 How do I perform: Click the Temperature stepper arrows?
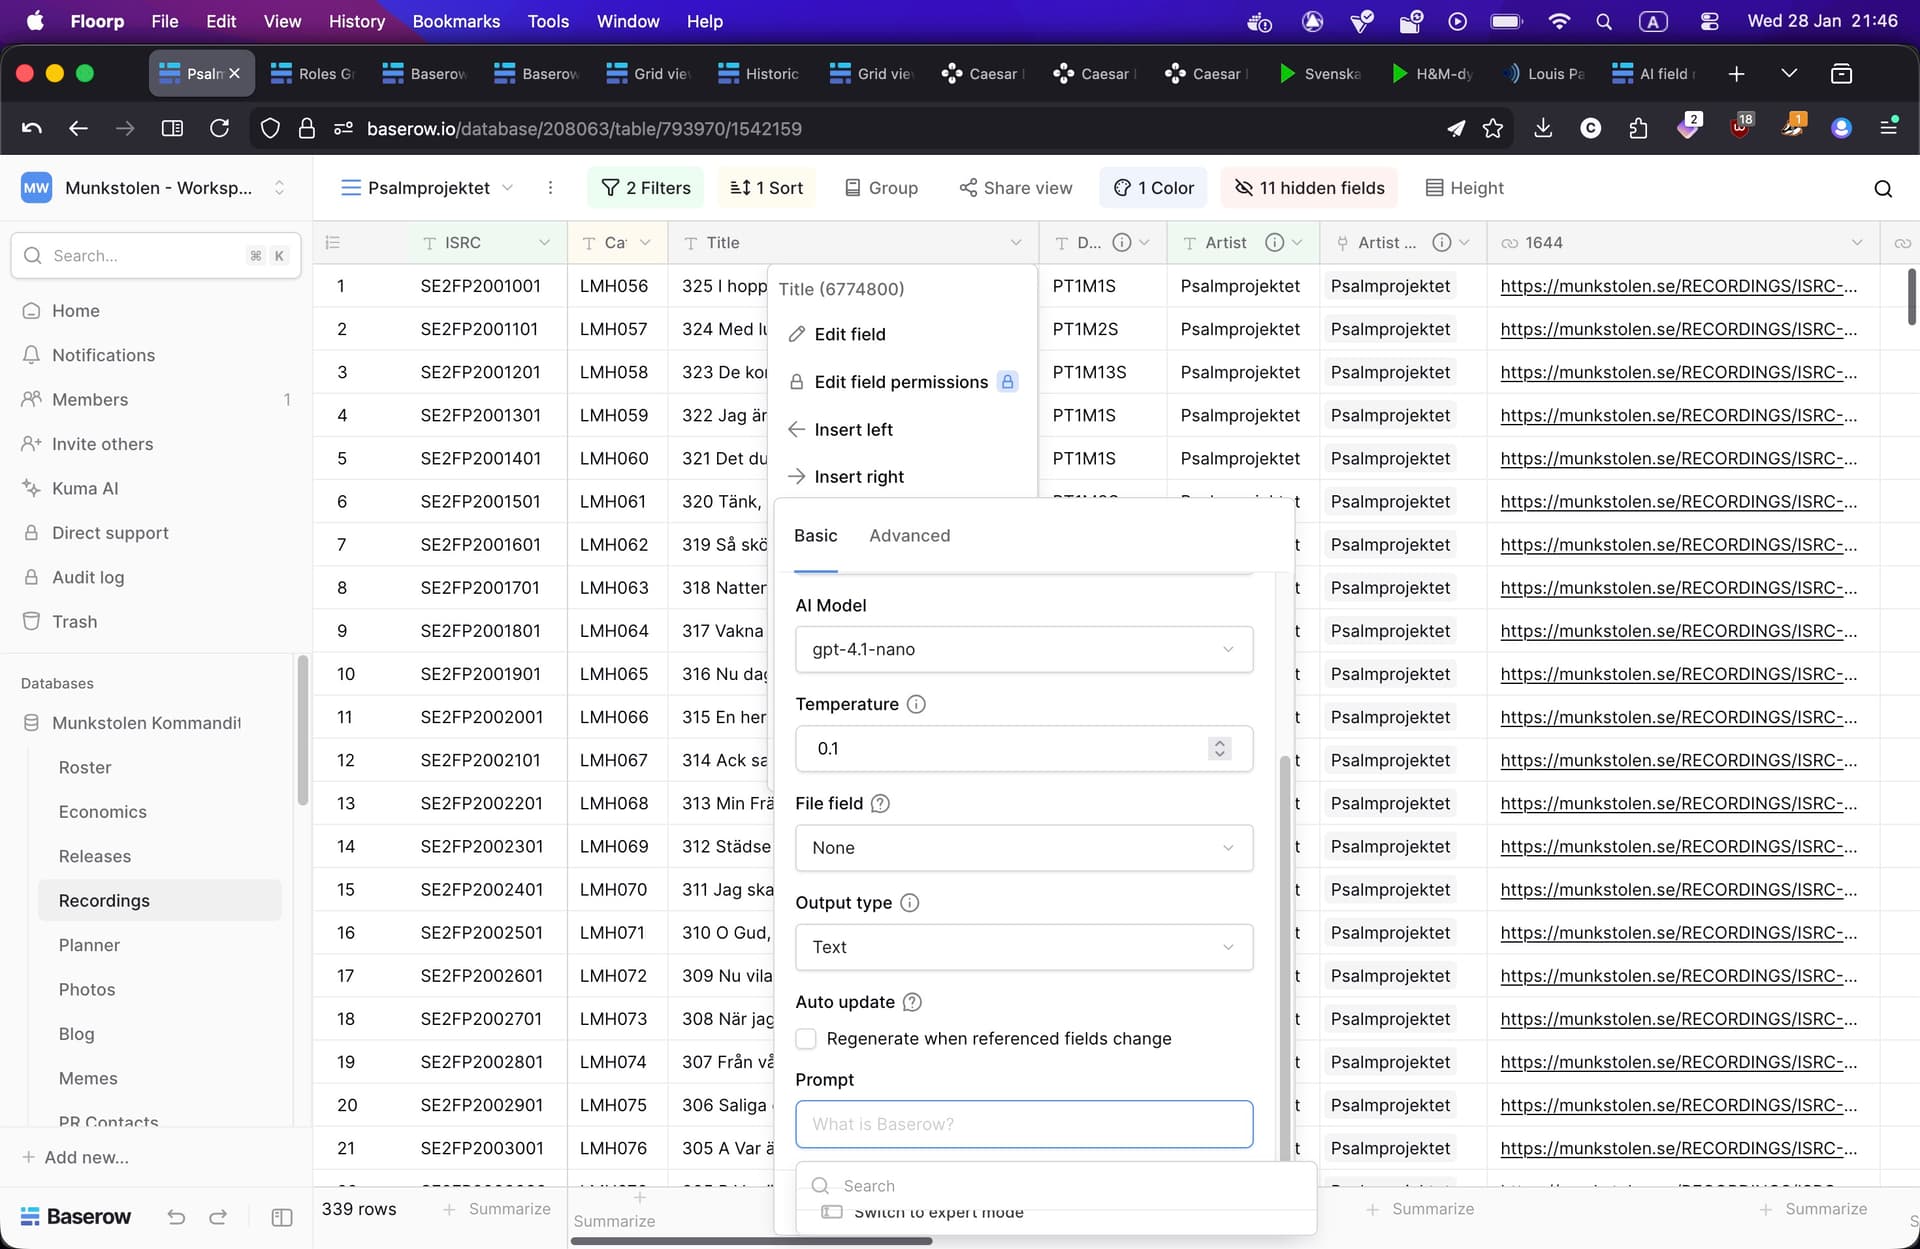[1219, 749]
